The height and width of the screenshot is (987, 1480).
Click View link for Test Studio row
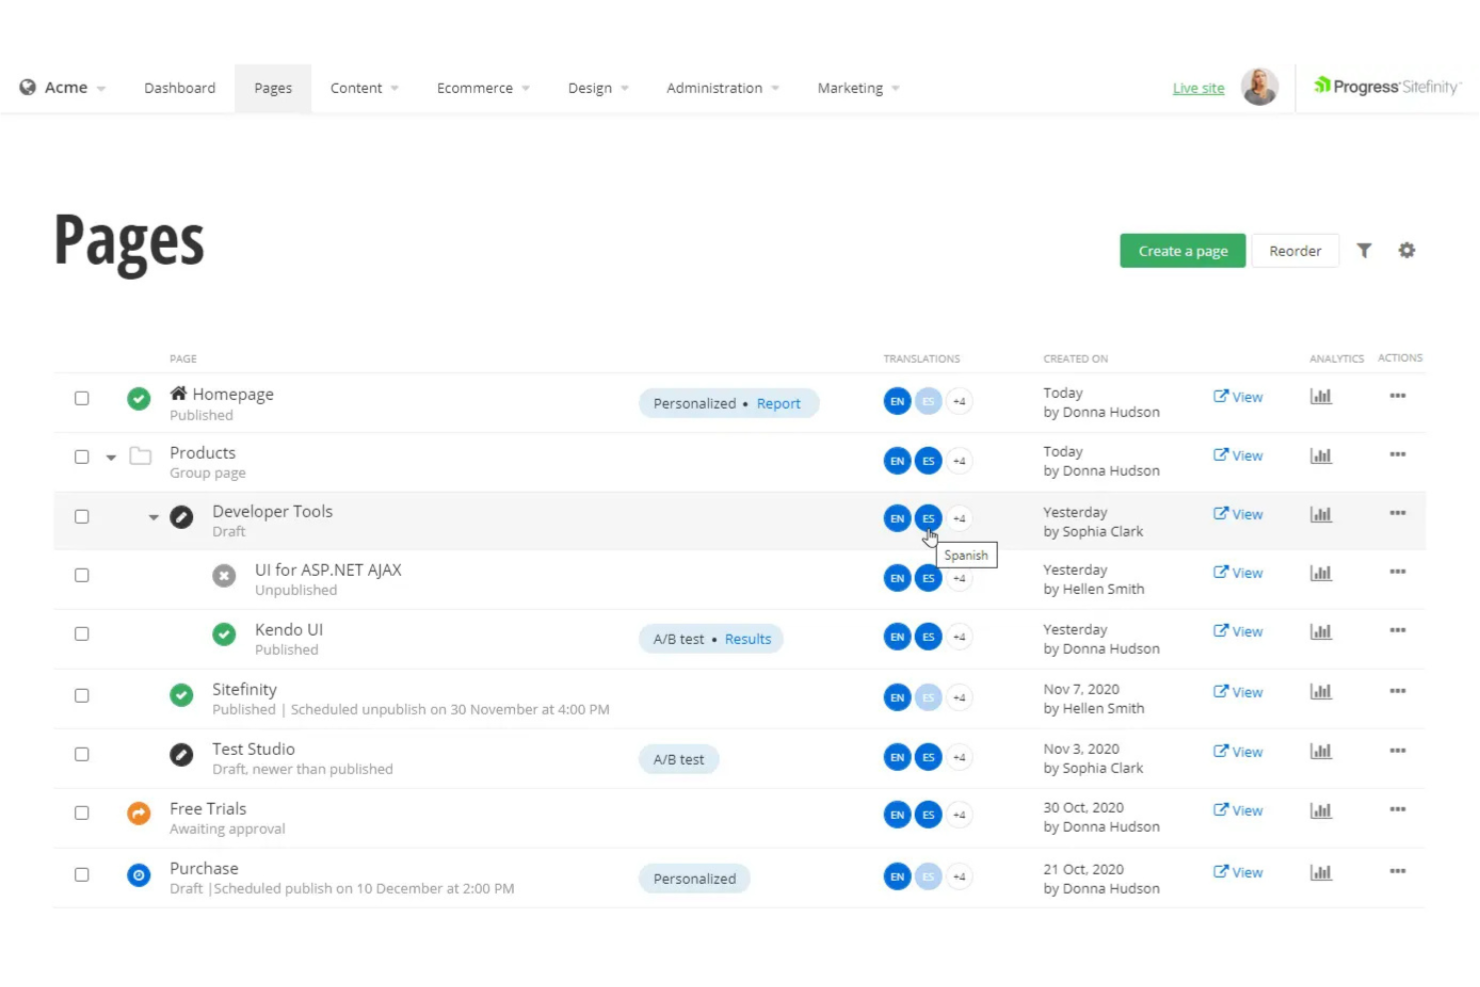(x=1238, y=752)
